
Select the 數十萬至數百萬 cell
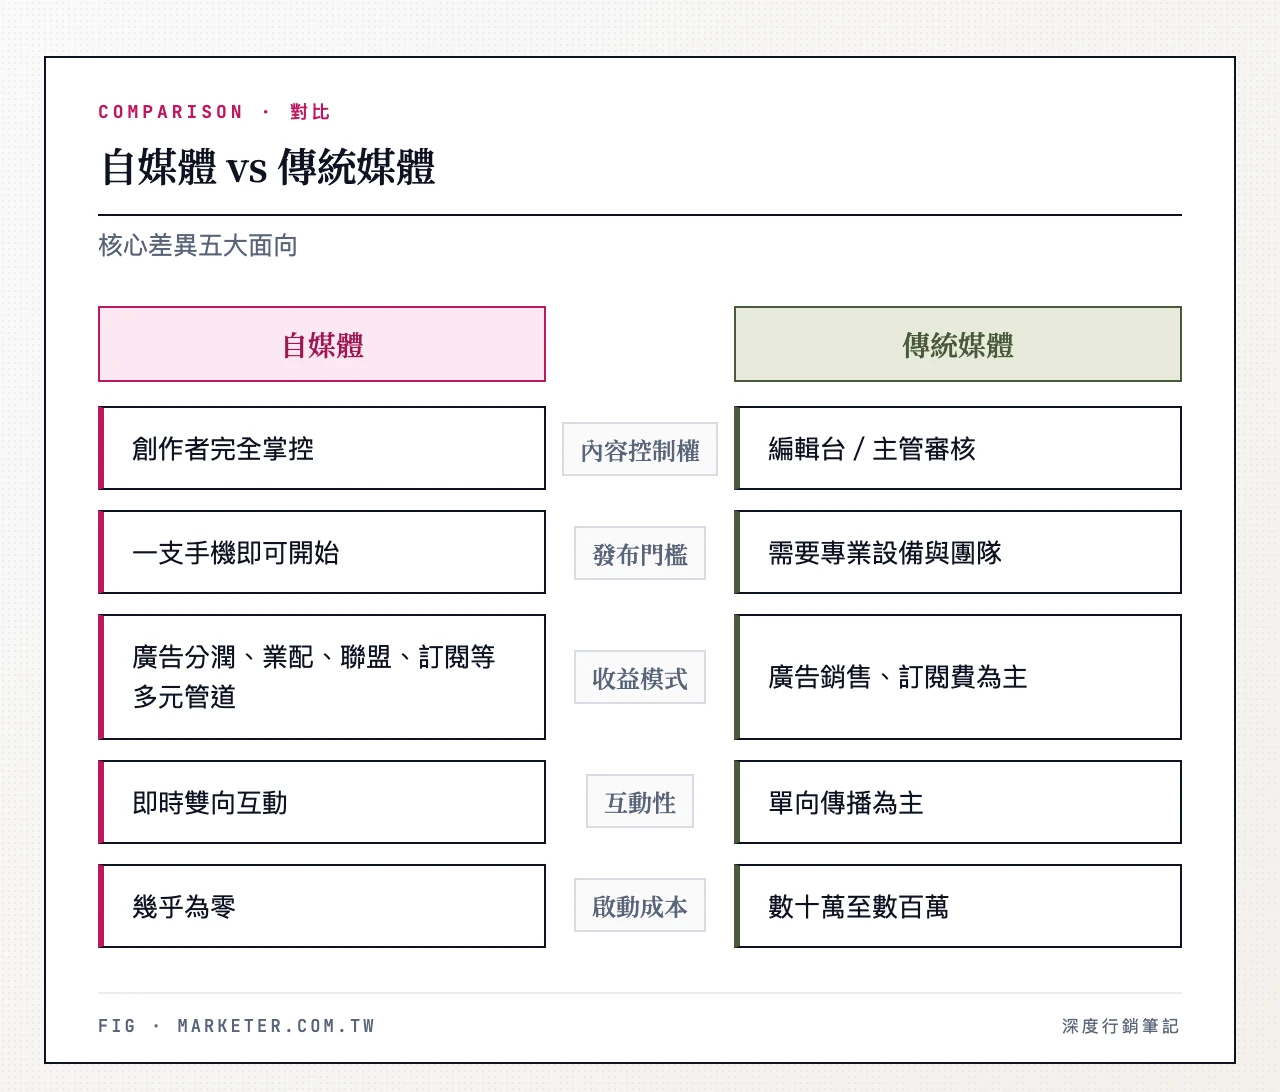coord(958,906)
